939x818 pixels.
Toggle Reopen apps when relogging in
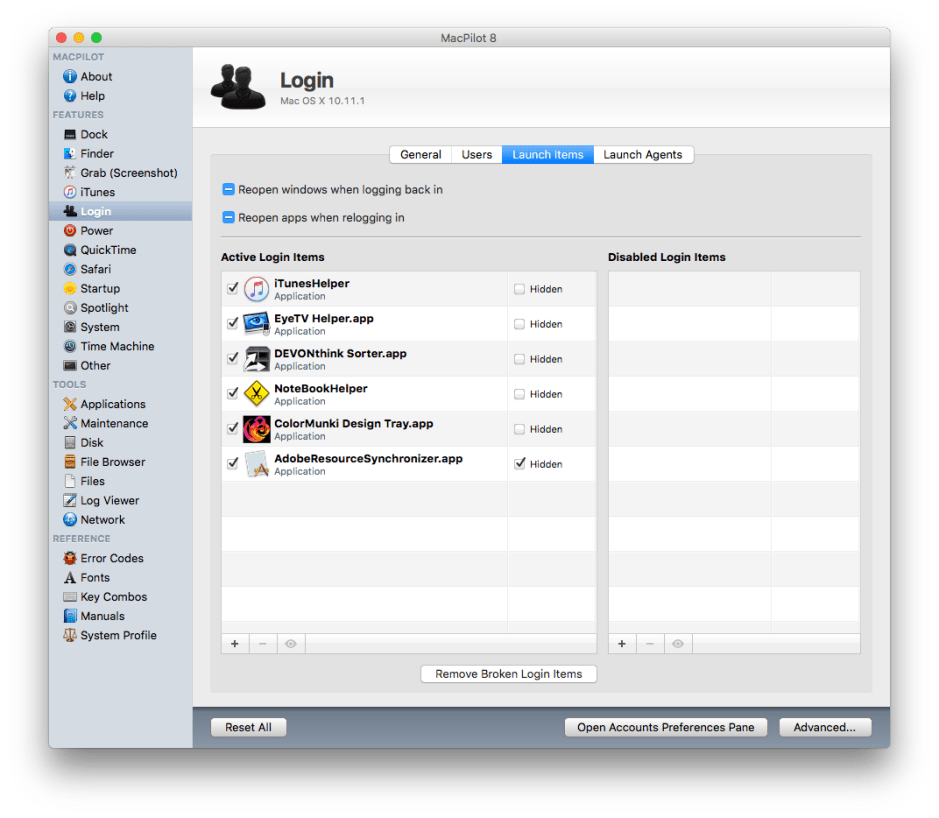(229, 217)
